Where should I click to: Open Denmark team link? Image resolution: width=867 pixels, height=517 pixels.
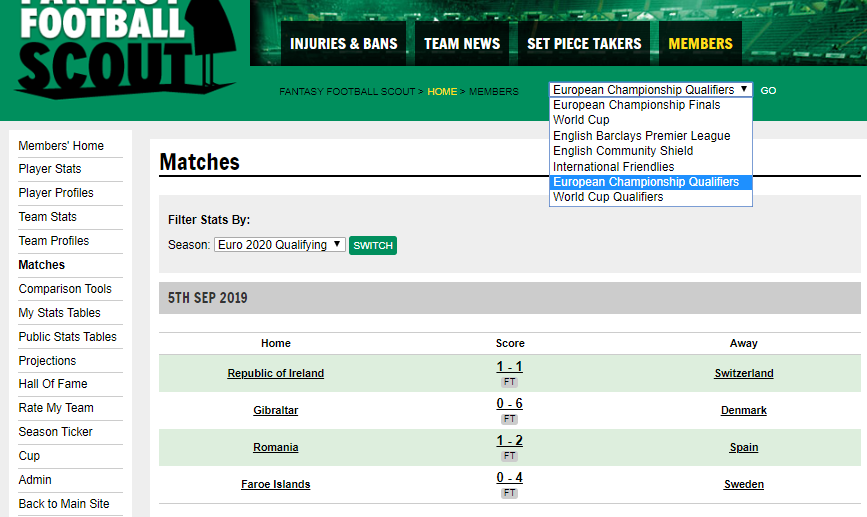pyautogui.click(x=744, y=410)
